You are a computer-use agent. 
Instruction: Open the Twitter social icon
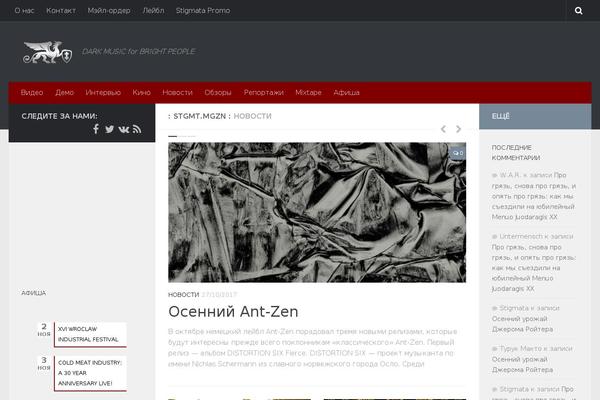click(x=109, y=129)
